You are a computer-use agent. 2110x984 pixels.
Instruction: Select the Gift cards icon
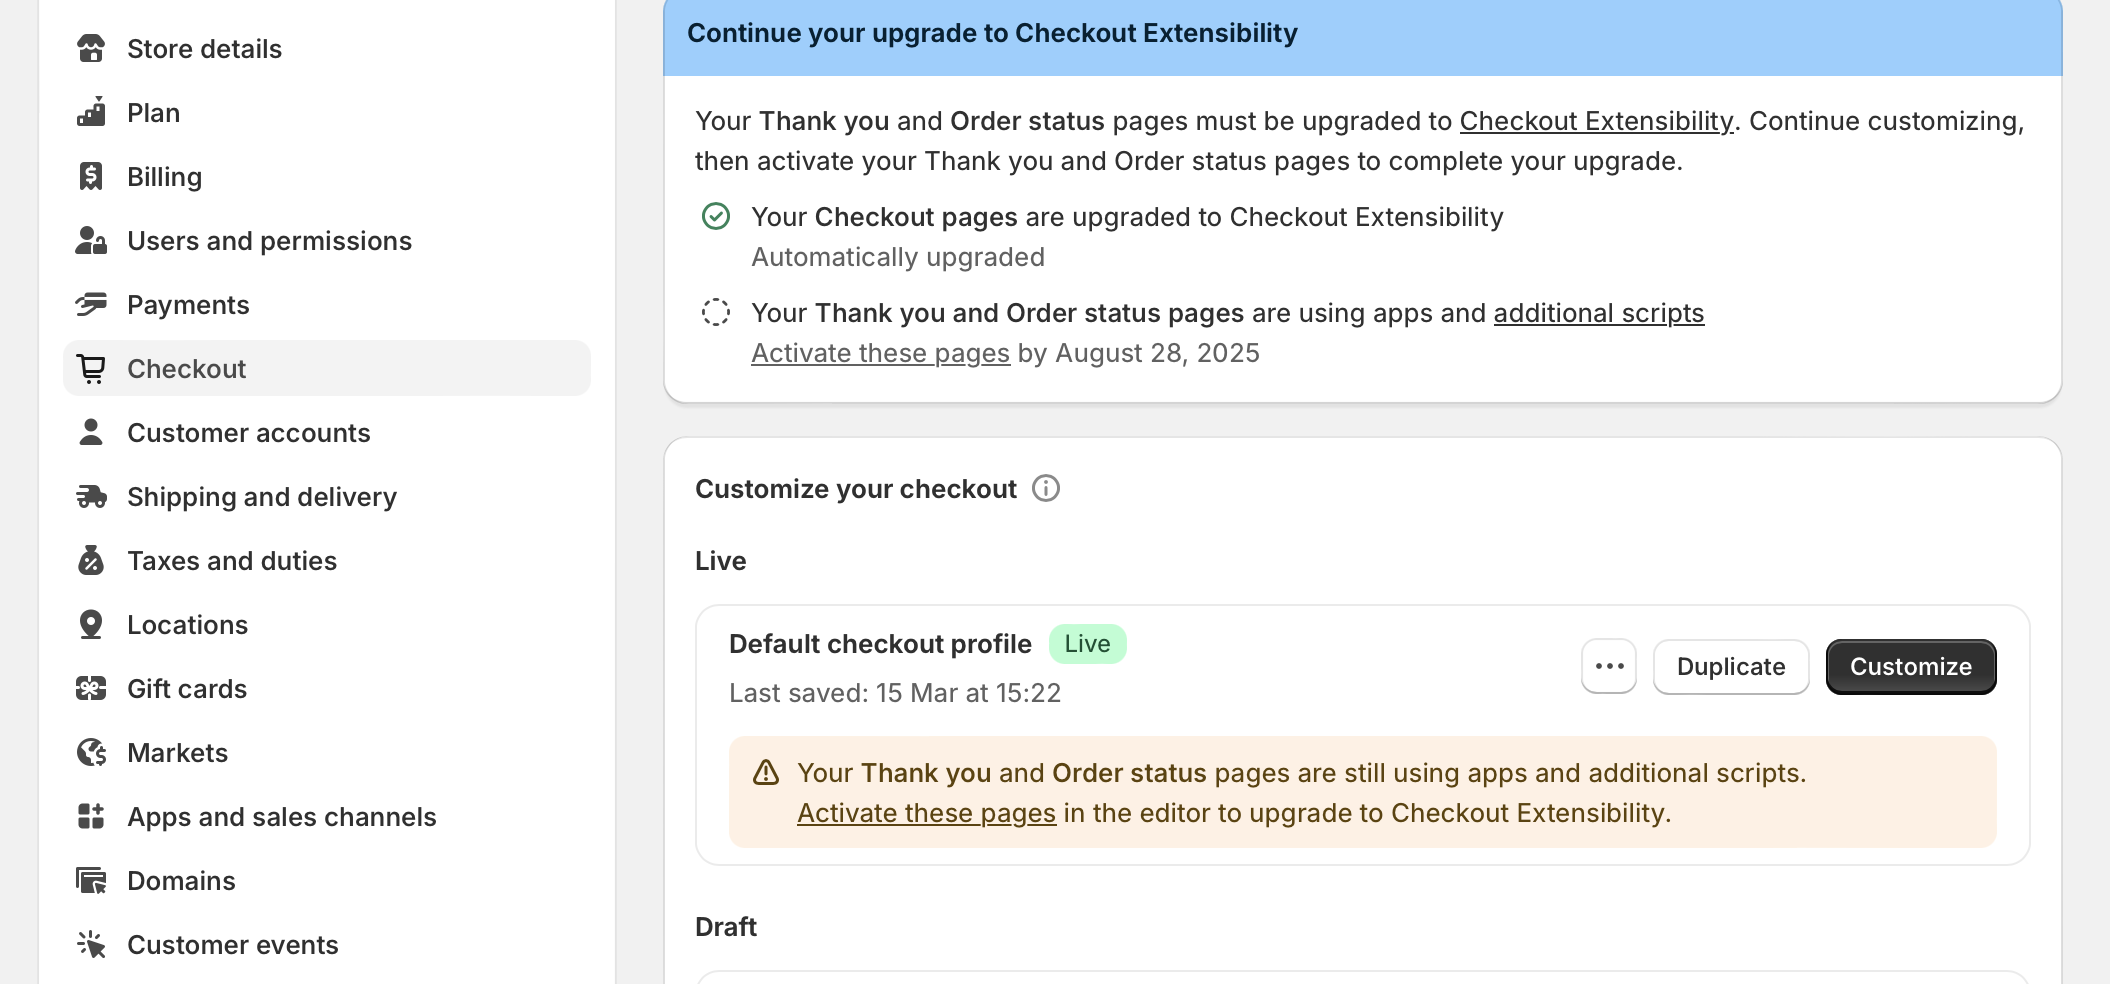92,688
